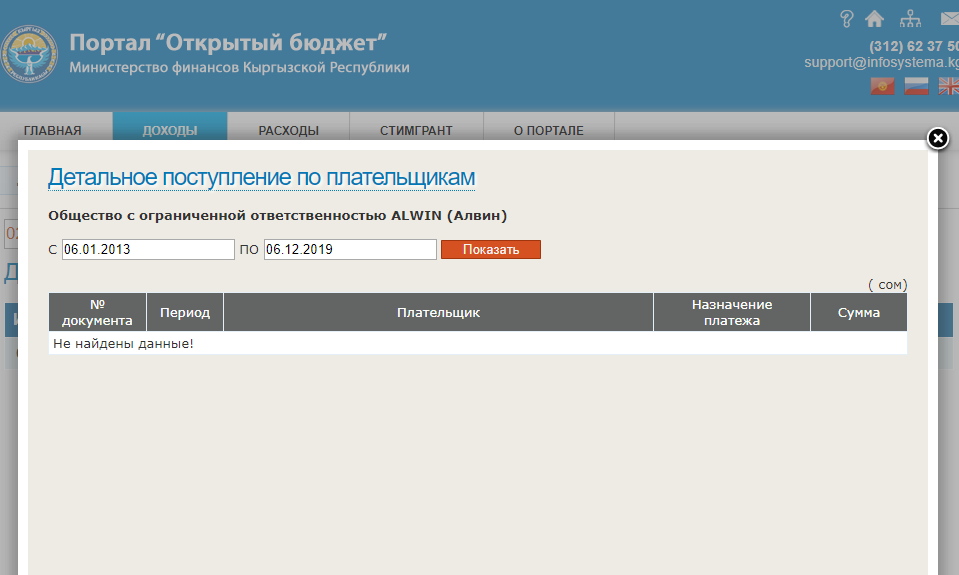
Task: Focus the end date field 06.12.2019
Action: (350, 249)
